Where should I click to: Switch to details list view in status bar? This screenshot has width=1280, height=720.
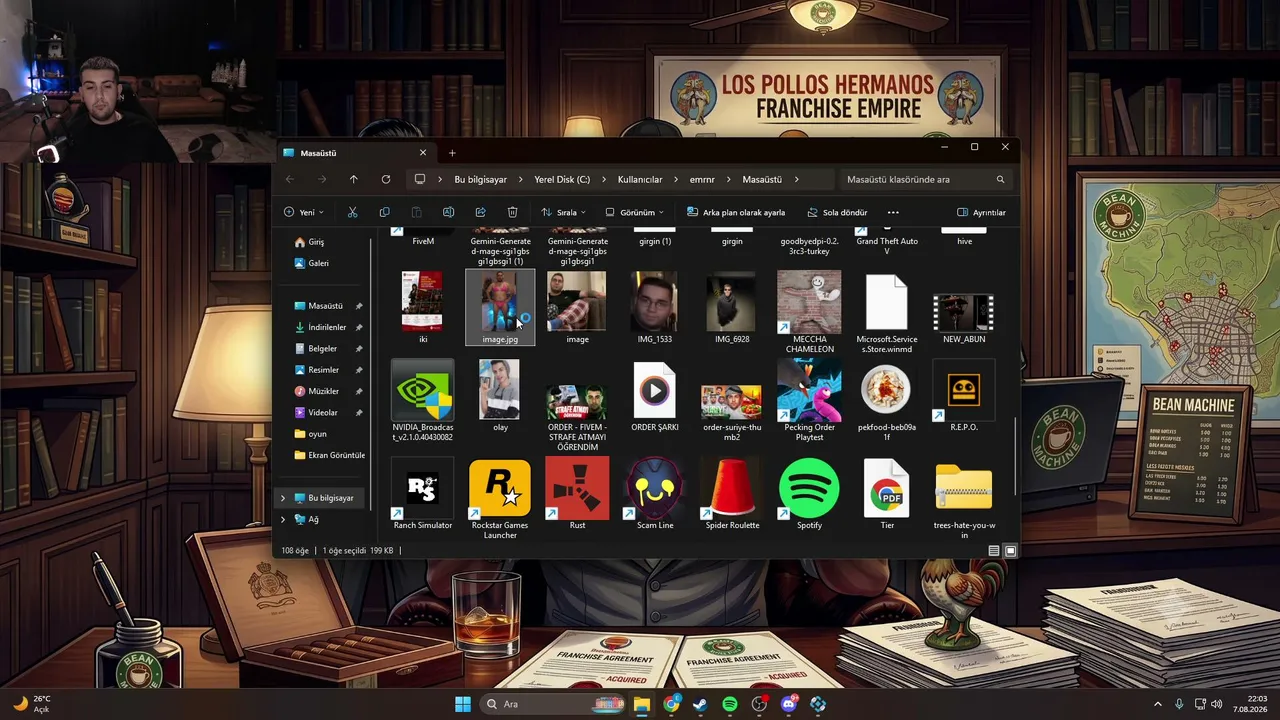(x=993, y=550)
